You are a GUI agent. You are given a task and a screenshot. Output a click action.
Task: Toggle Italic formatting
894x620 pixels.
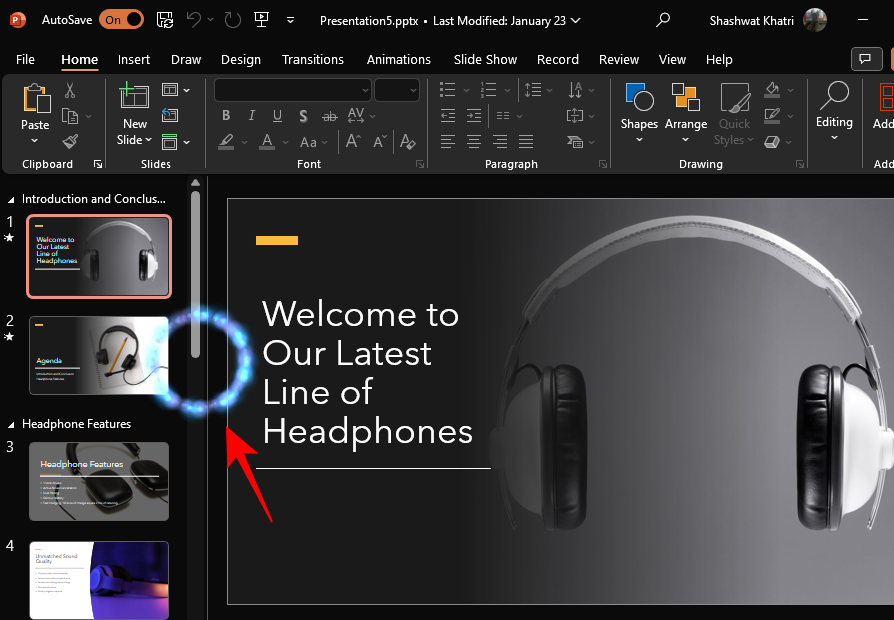coord(252,116)
